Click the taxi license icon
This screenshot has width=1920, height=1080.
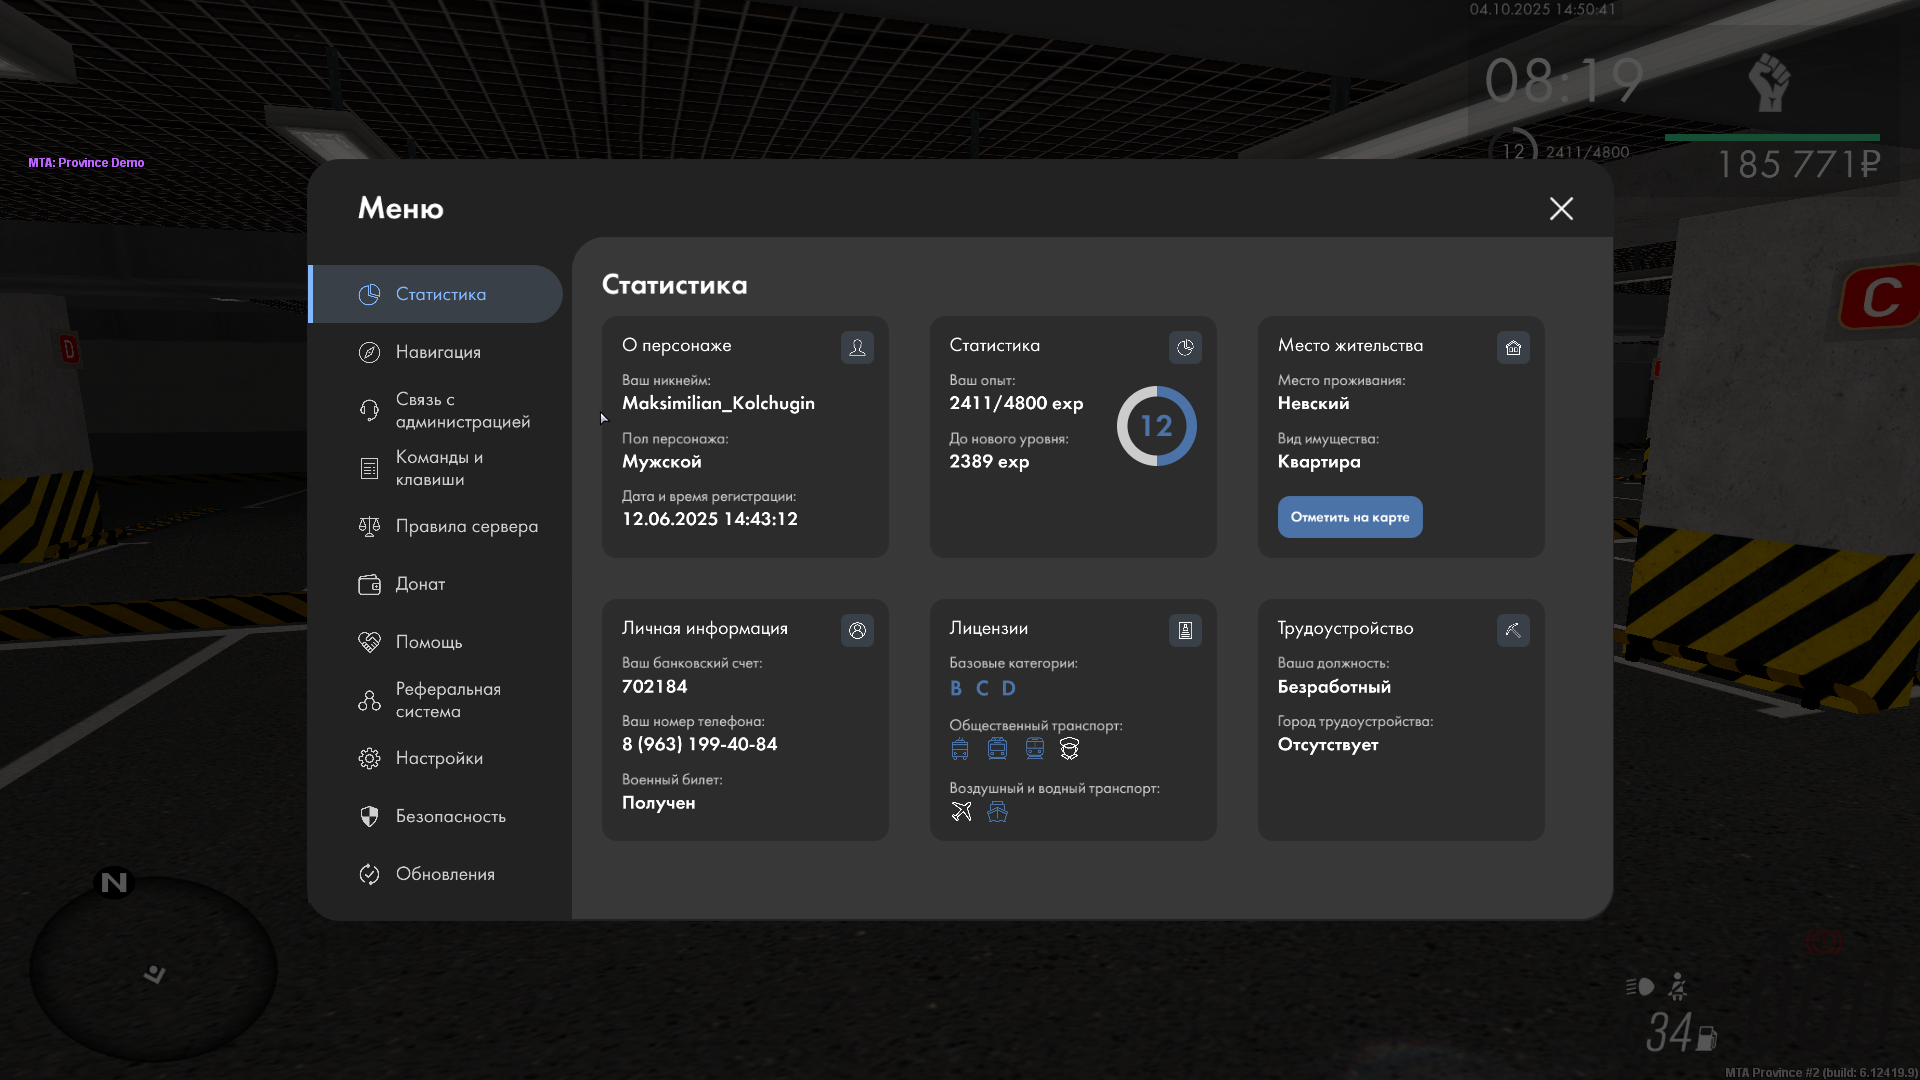(1069, 749)
